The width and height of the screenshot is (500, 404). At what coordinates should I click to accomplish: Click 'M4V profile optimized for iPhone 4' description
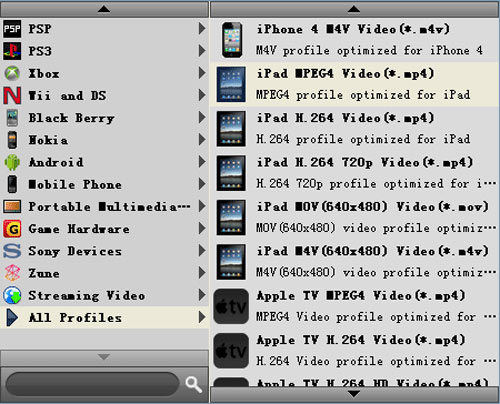coord(369,50)
